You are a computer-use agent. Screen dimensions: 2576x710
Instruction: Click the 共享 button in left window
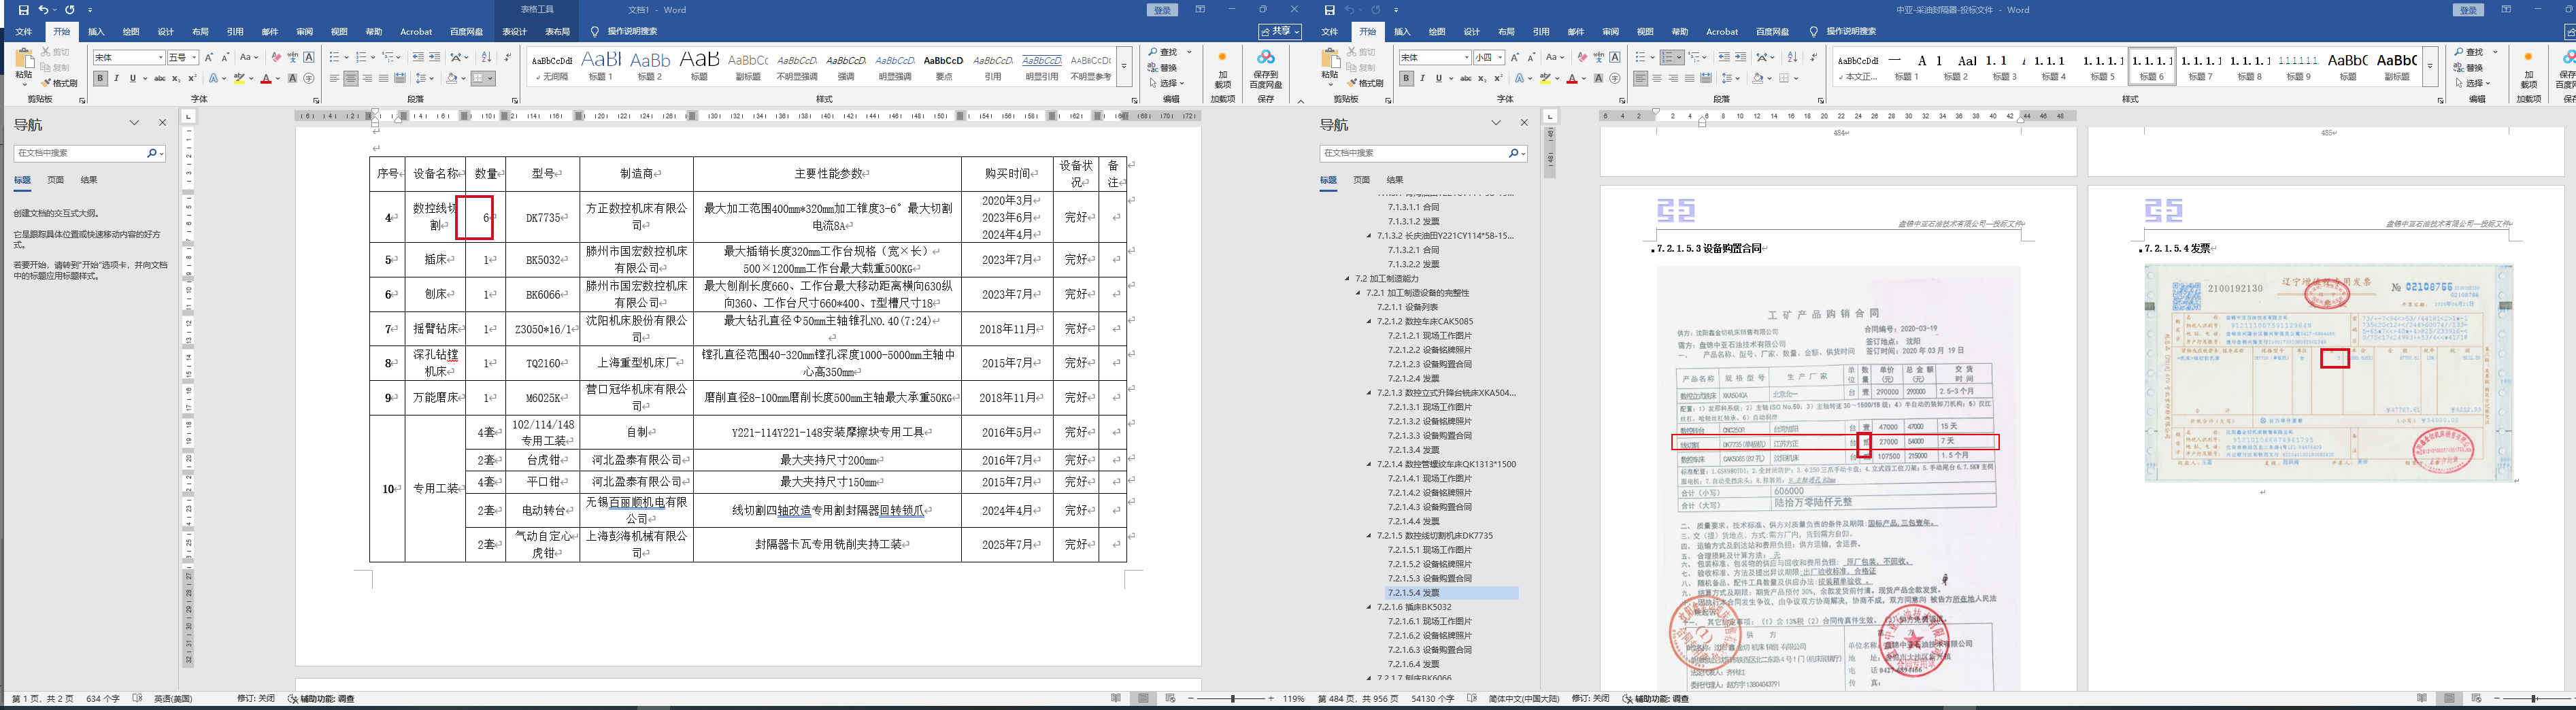point(1279,32)
